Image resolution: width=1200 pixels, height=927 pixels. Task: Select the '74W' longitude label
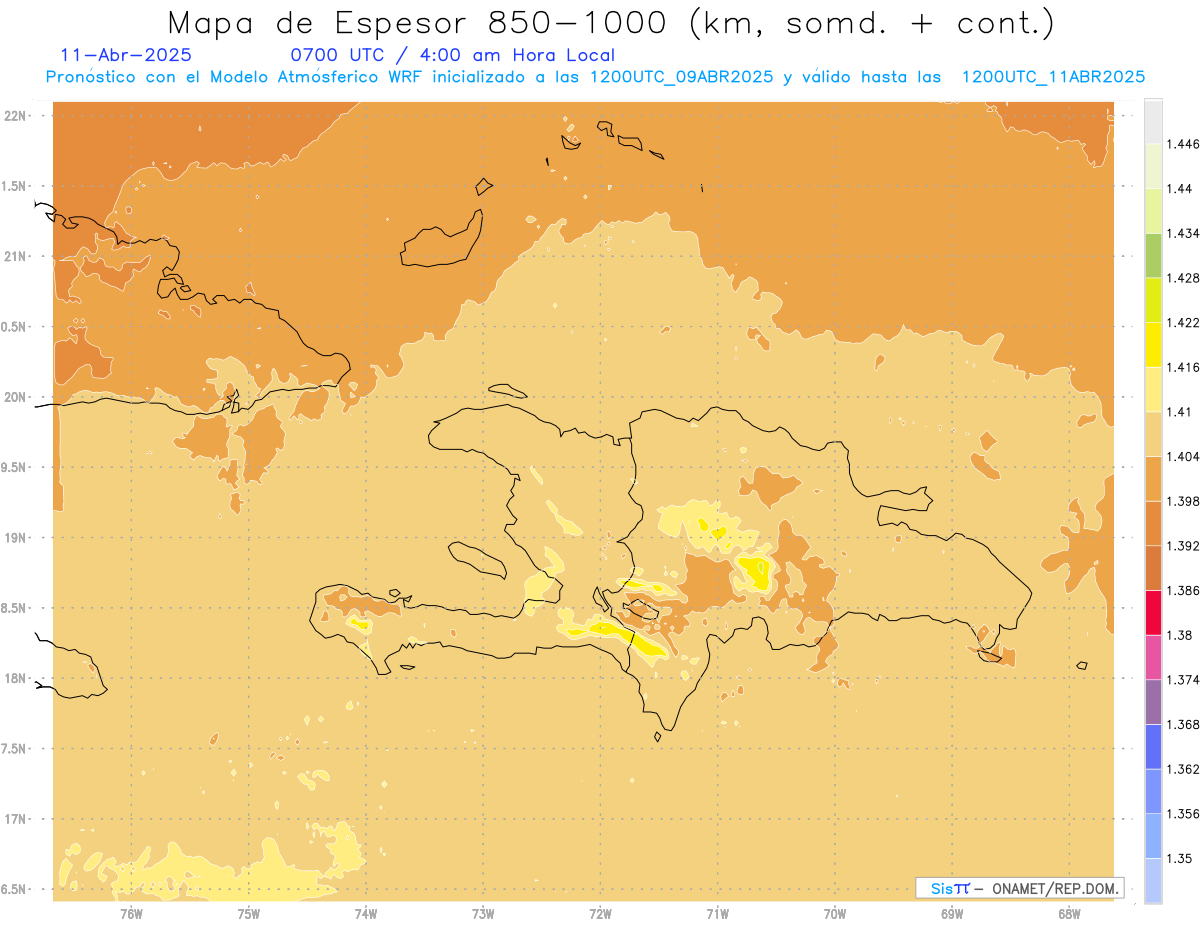366,914
